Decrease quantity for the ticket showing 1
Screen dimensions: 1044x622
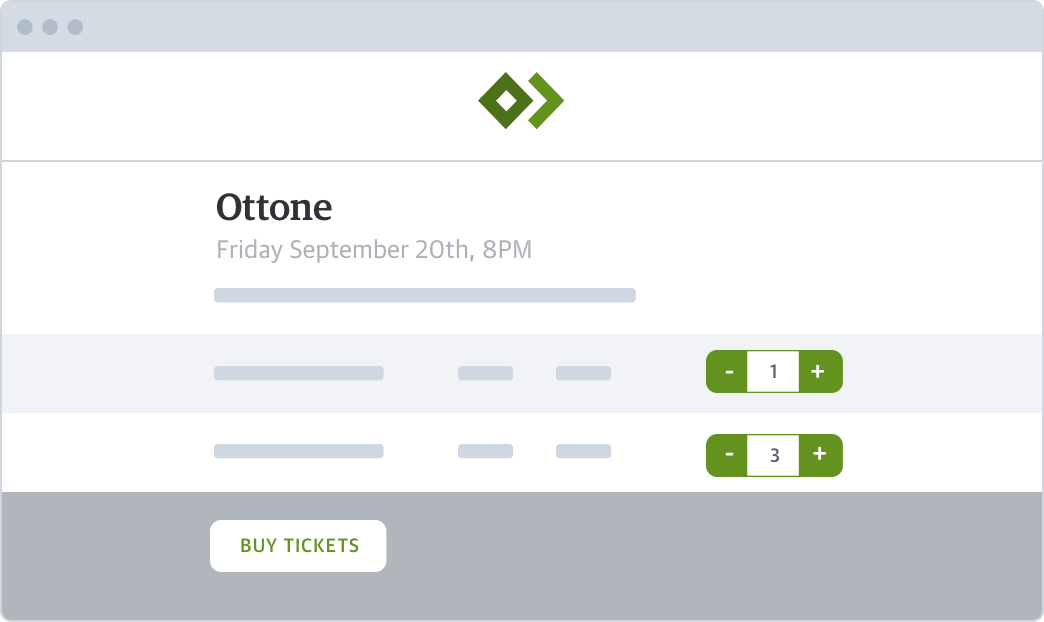pos(727,372)
